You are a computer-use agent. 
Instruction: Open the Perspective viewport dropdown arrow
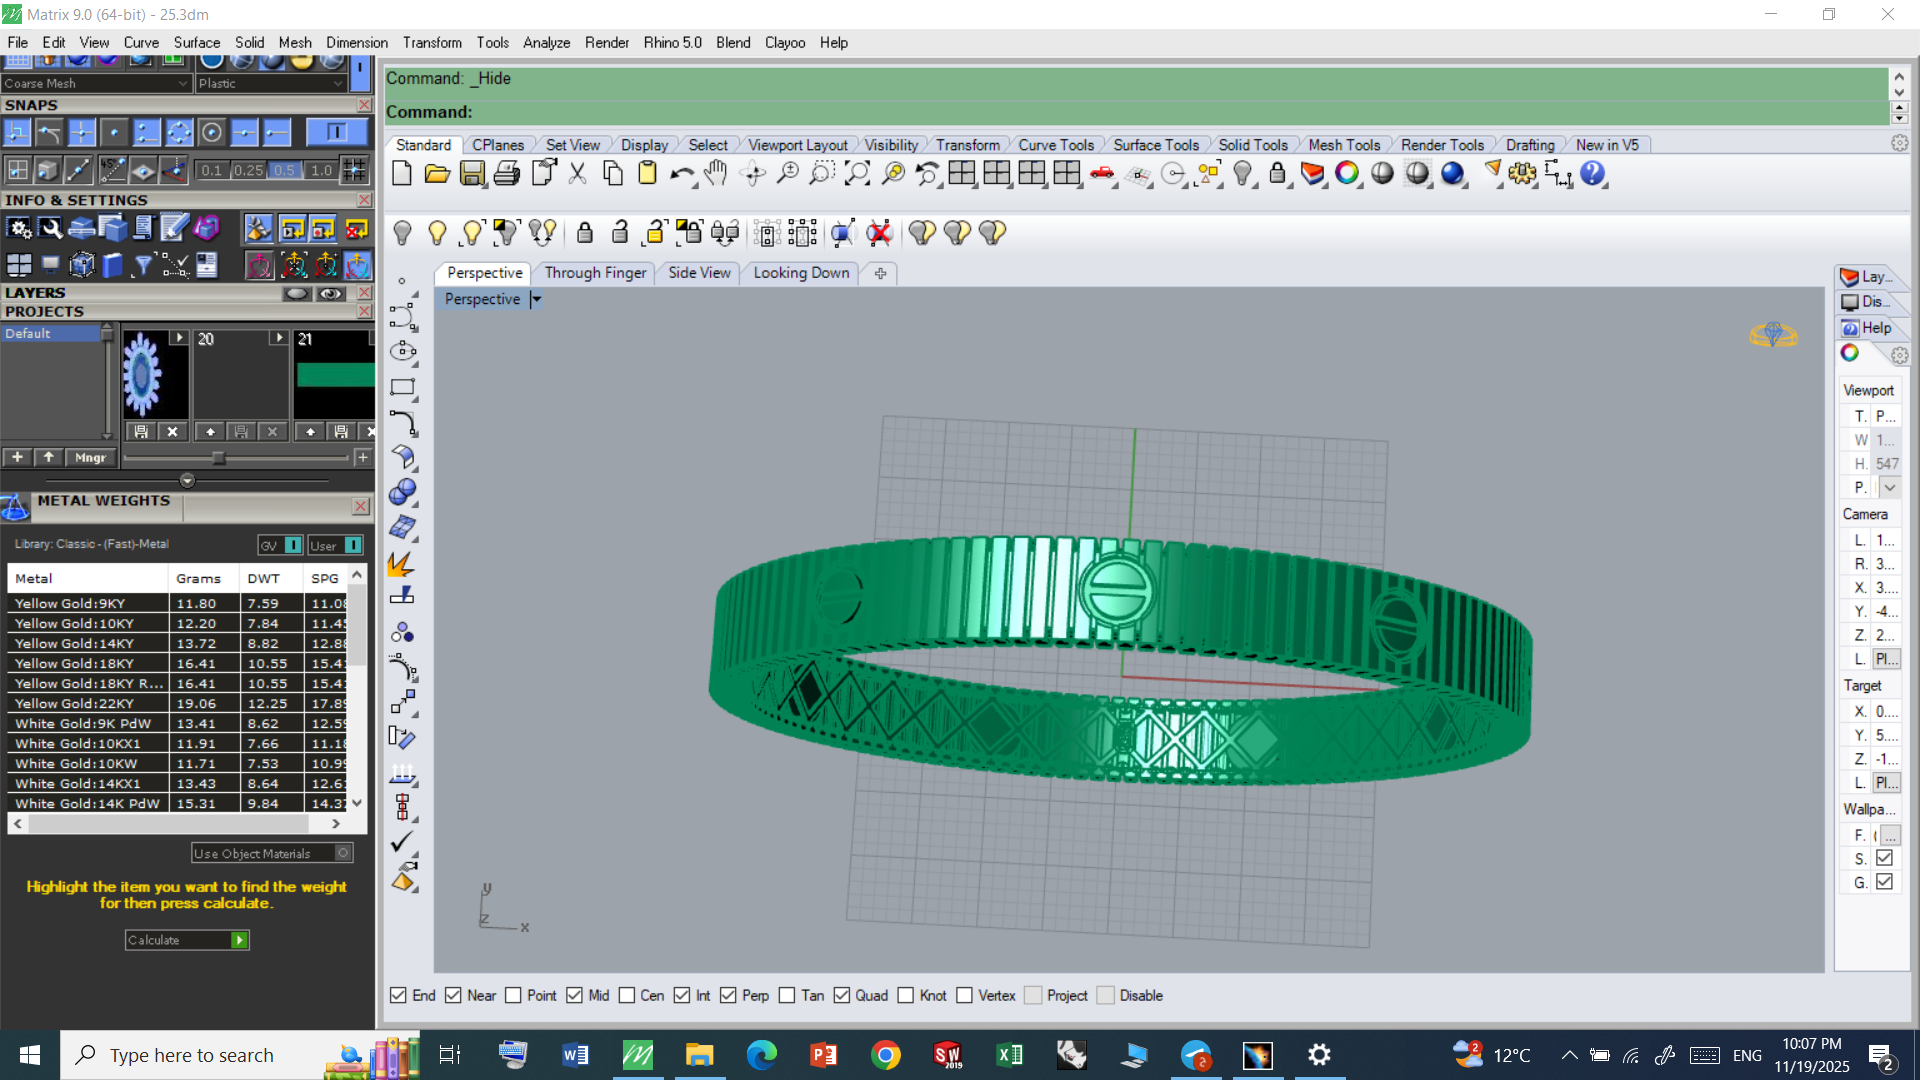pyautogui.click(x=537, y=299)
